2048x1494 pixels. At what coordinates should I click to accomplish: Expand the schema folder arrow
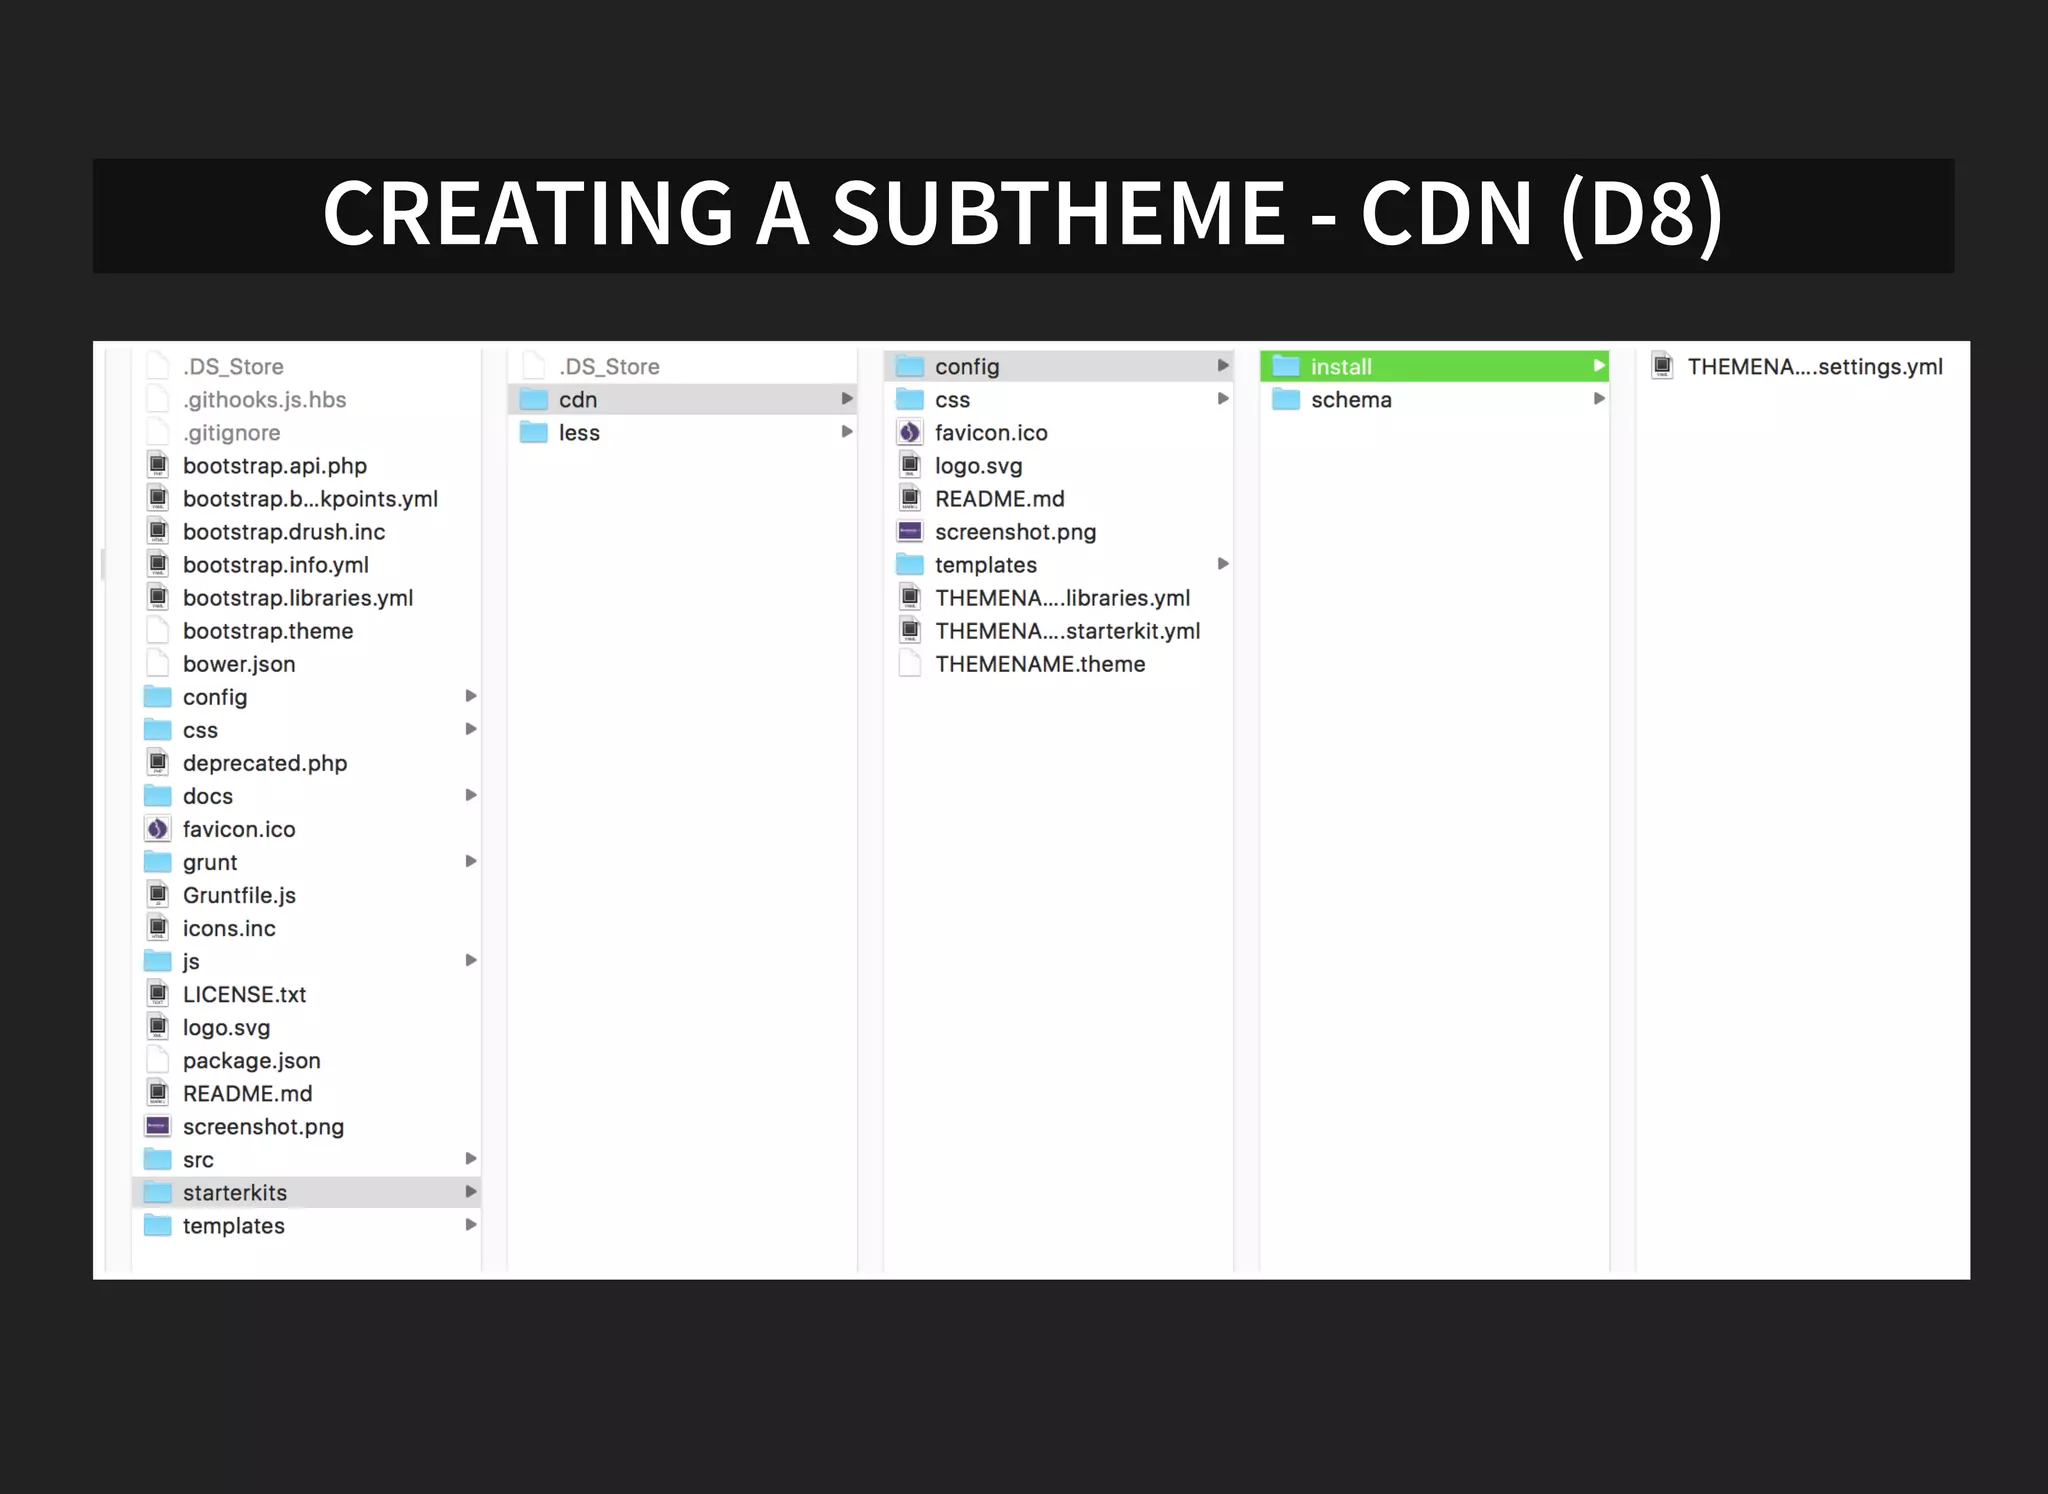click(x=1599, y=398)
